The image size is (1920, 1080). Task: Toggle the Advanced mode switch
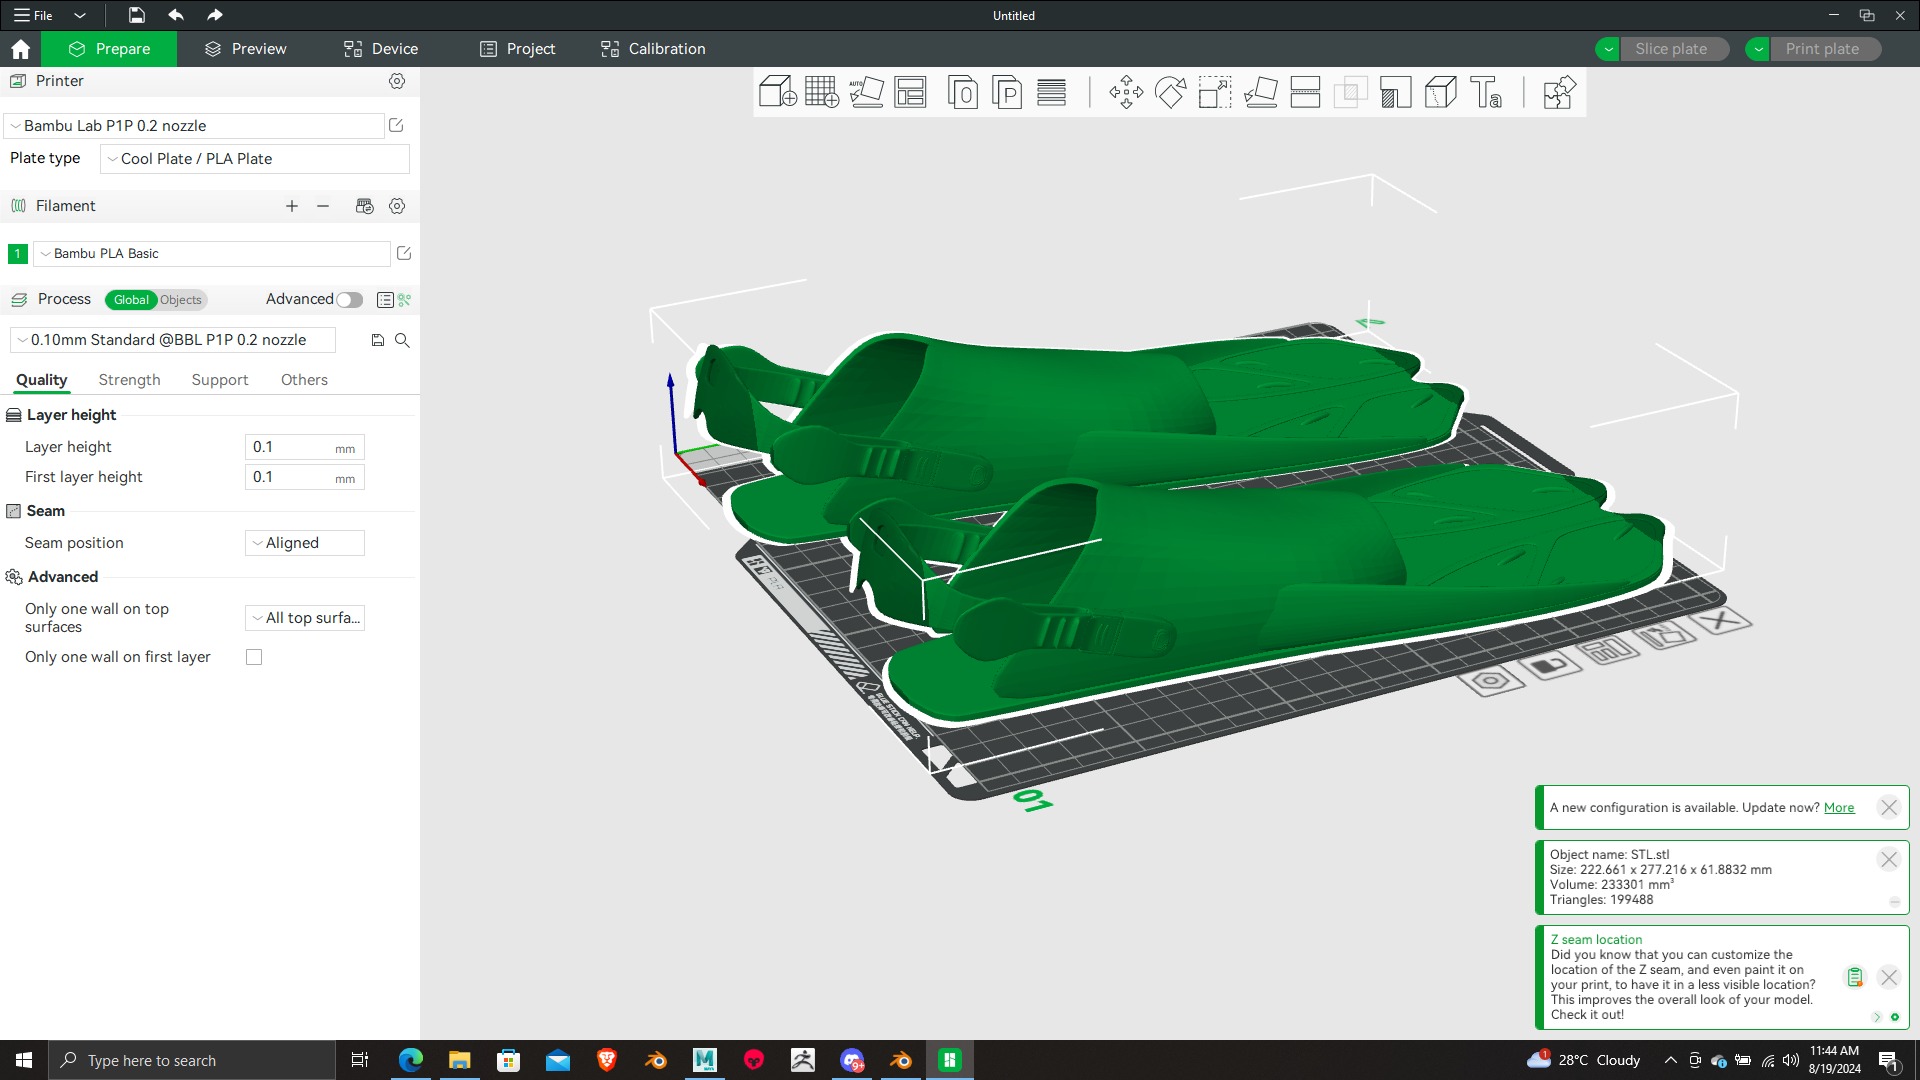point(349,300)
